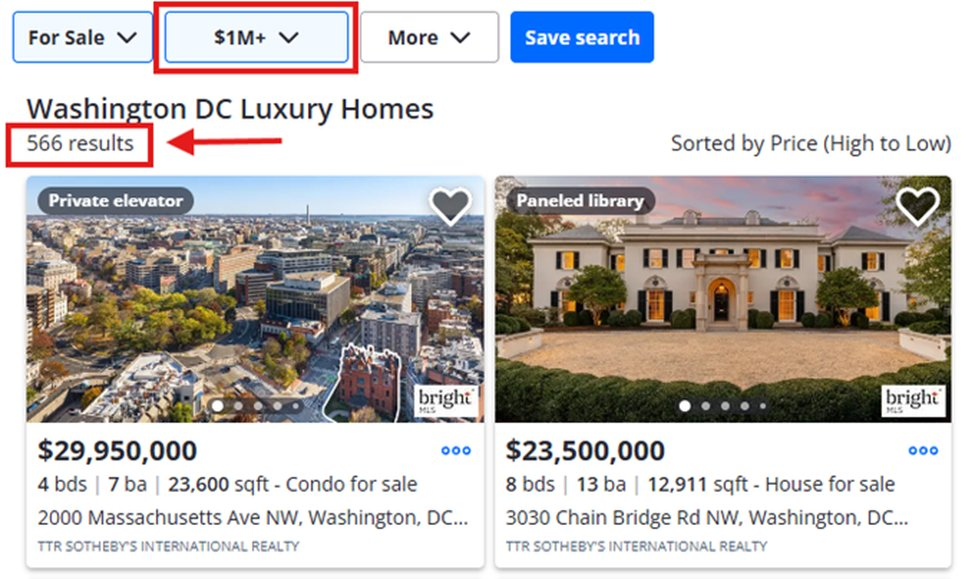Image resolution: width=975 pixels, height=579 pixels.
Task: Open 3030 Chain Bridge Rd NW address link
Action: [706, 518]
